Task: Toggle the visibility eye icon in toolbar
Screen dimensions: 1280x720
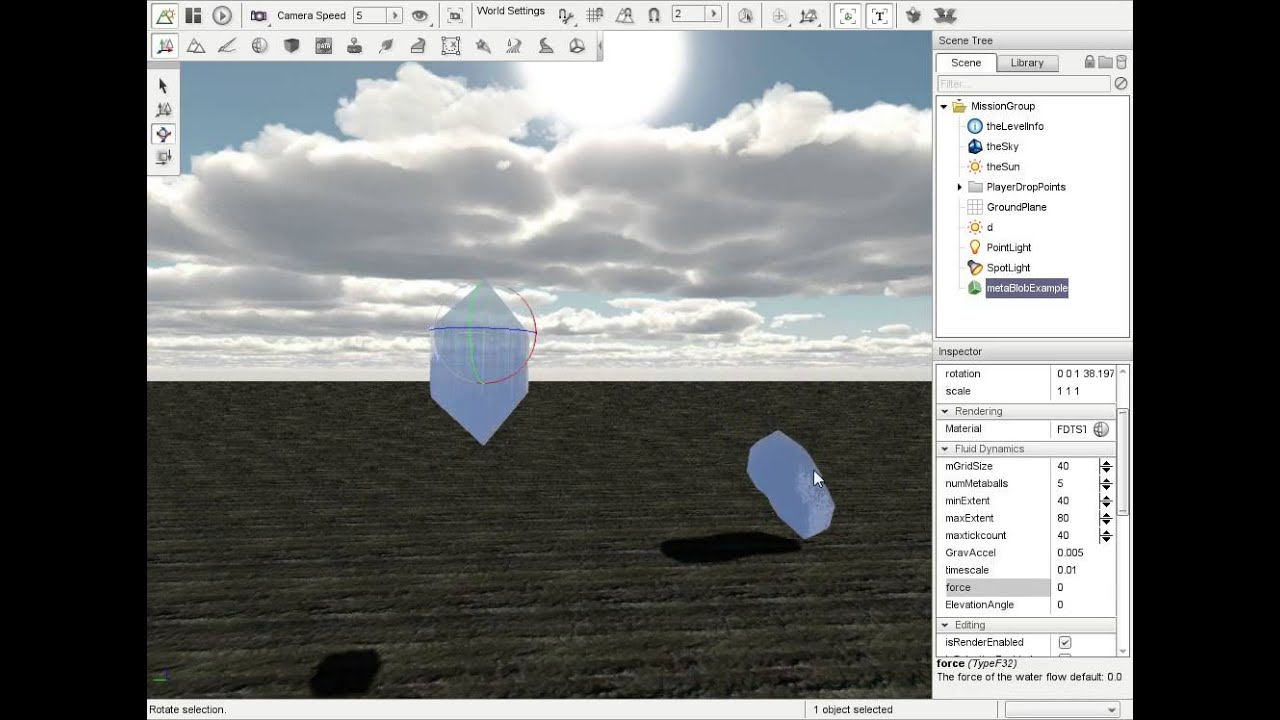Action: click(420, 15)
